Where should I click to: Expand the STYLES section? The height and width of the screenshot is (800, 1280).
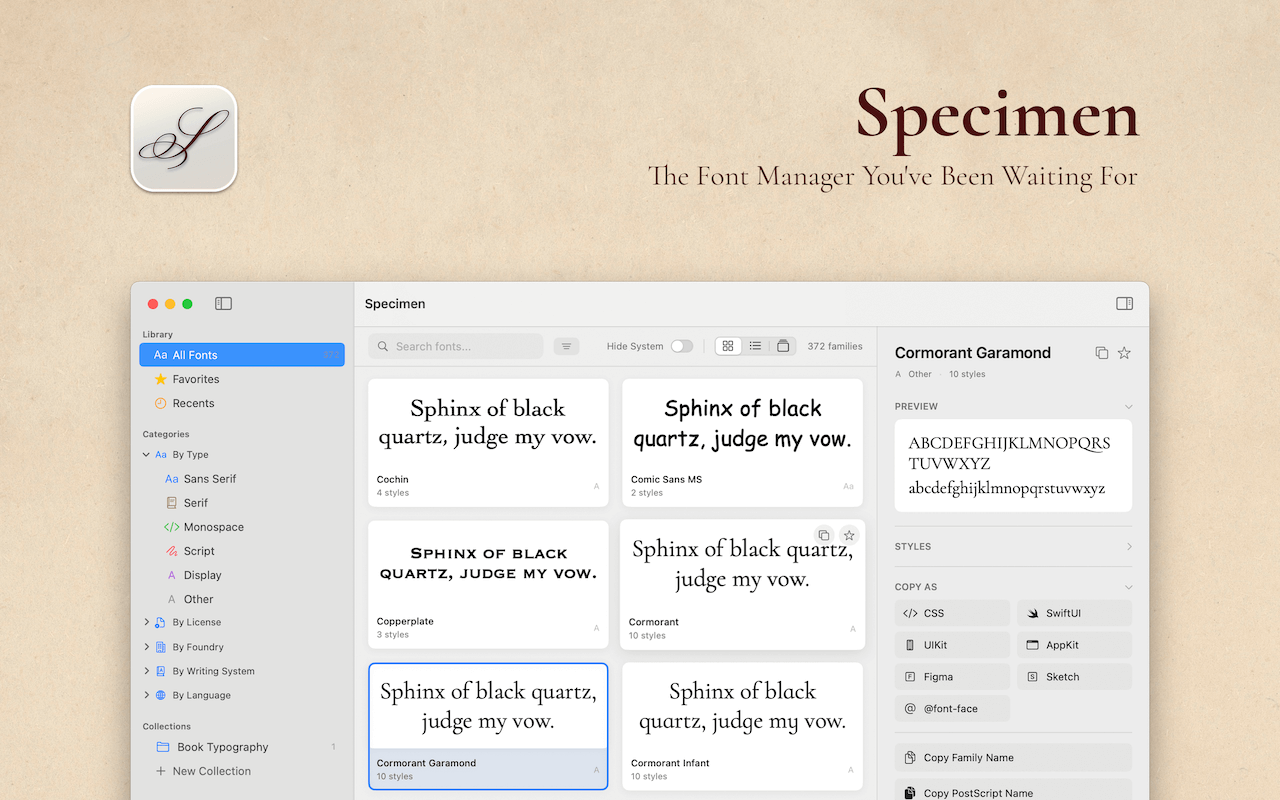(x=1128, y=546)
